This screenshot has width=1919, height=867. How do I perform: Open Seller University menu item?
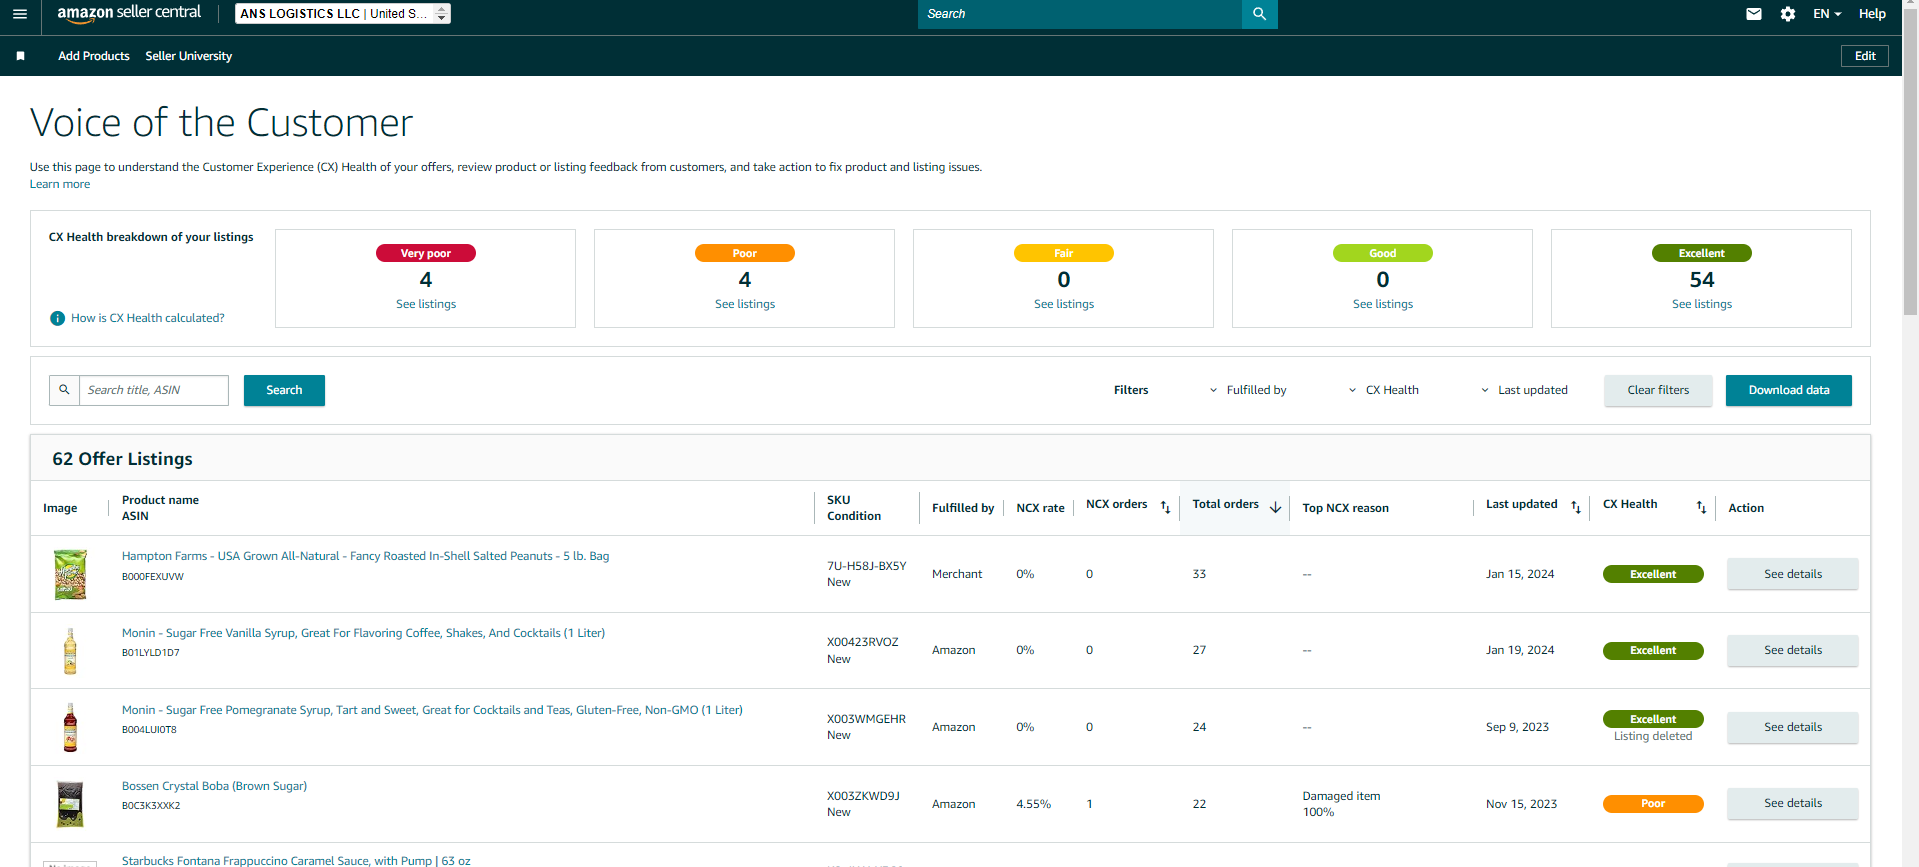click(189, 56)
